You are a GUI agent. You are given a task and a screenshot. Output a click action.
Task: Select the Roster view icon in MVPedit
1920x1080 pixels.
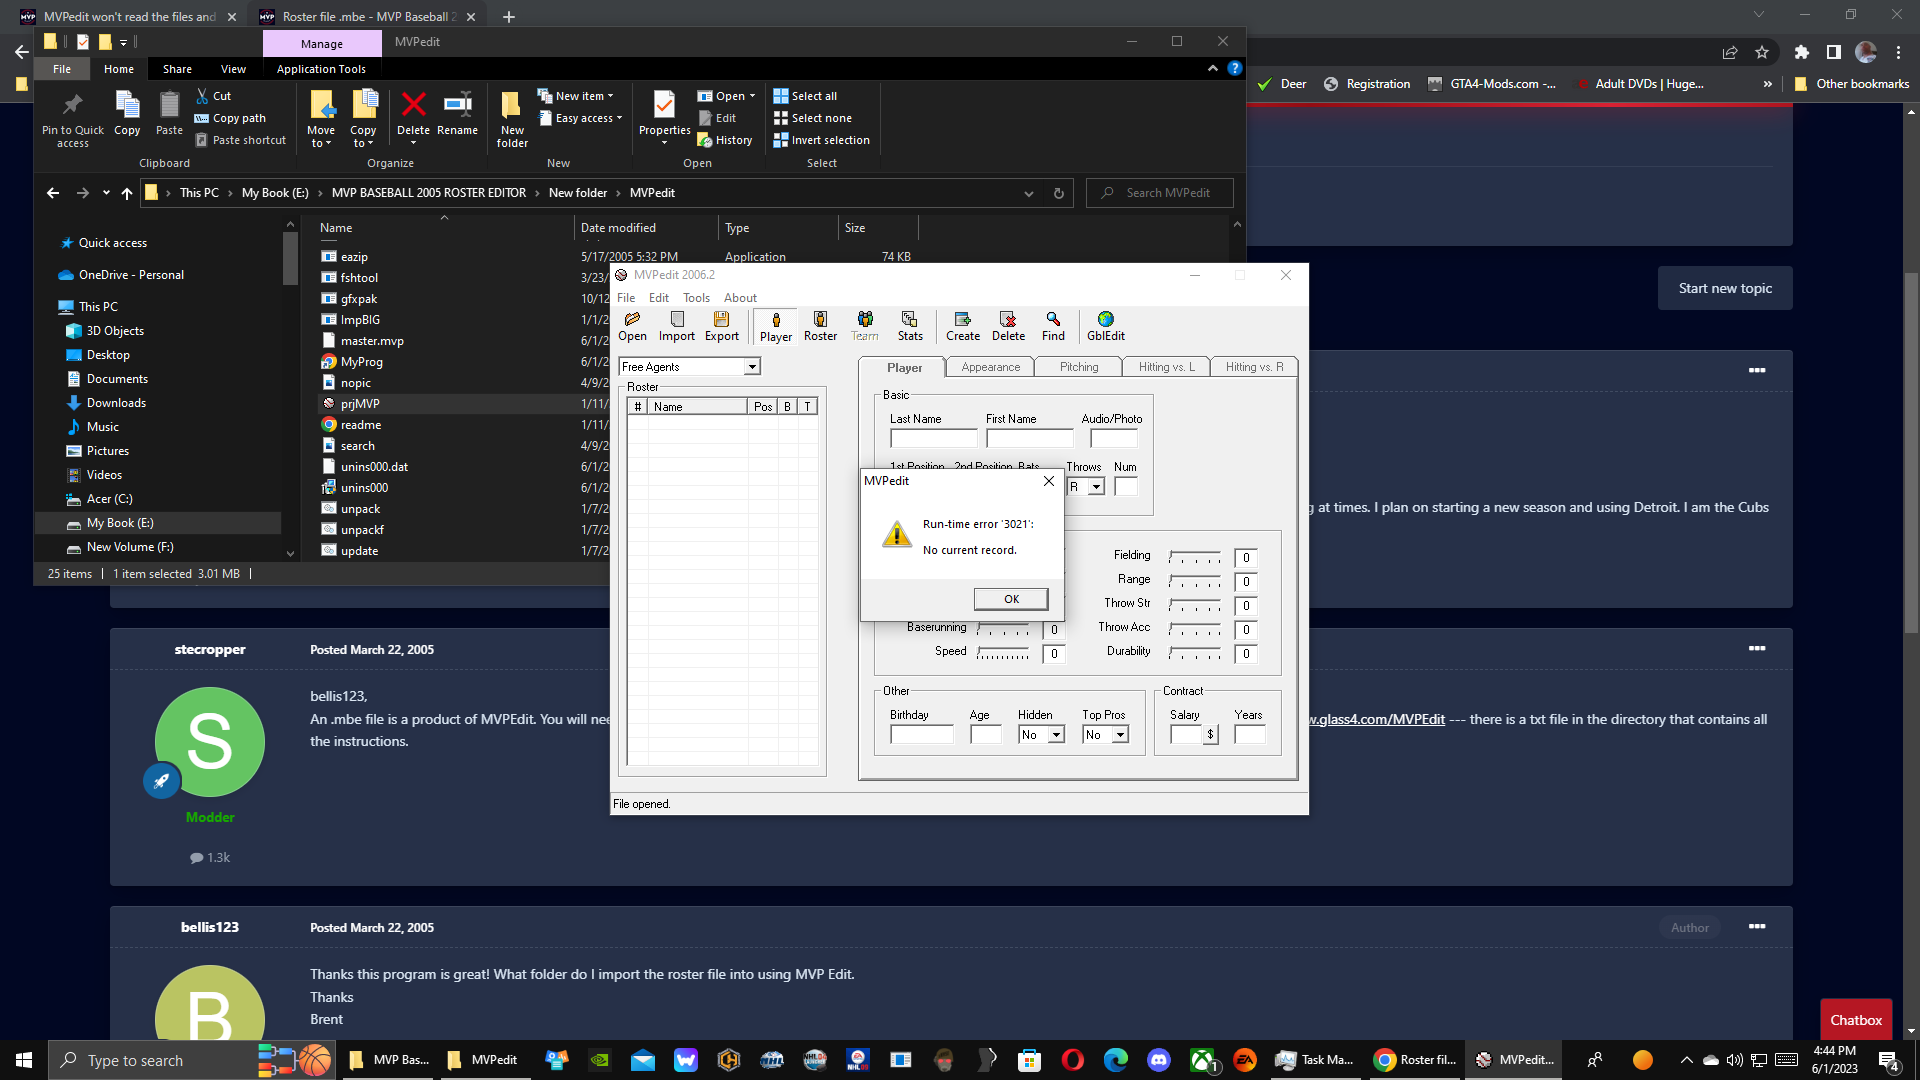(820, 326)
